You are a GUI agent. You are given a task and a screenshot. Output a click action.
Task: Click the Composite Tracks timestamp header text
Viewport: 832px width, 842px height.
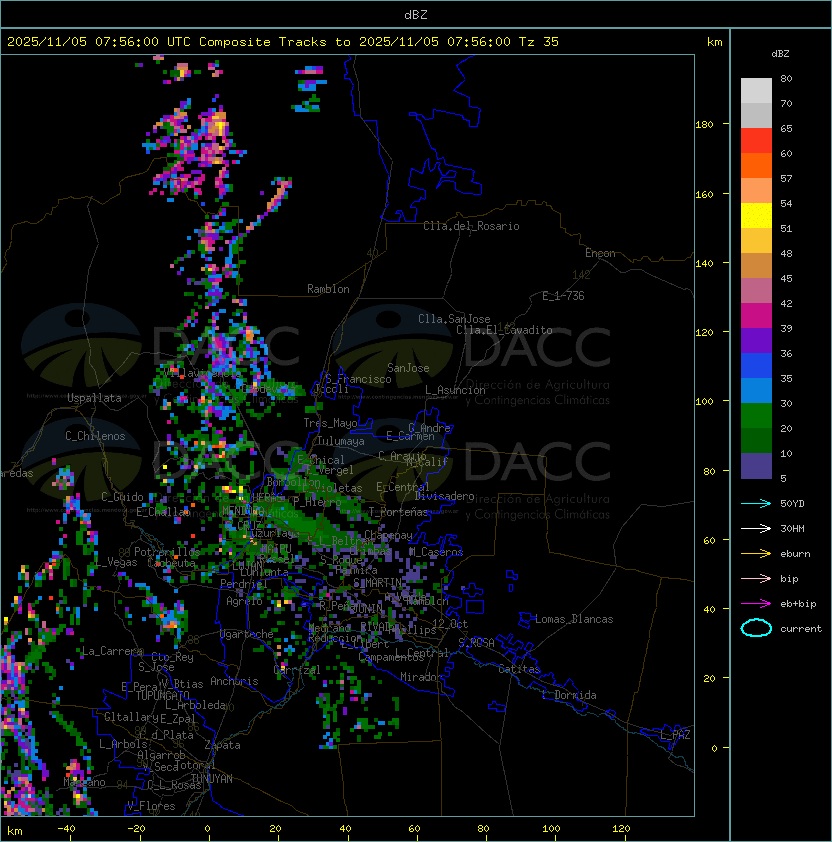click(283, 42)
